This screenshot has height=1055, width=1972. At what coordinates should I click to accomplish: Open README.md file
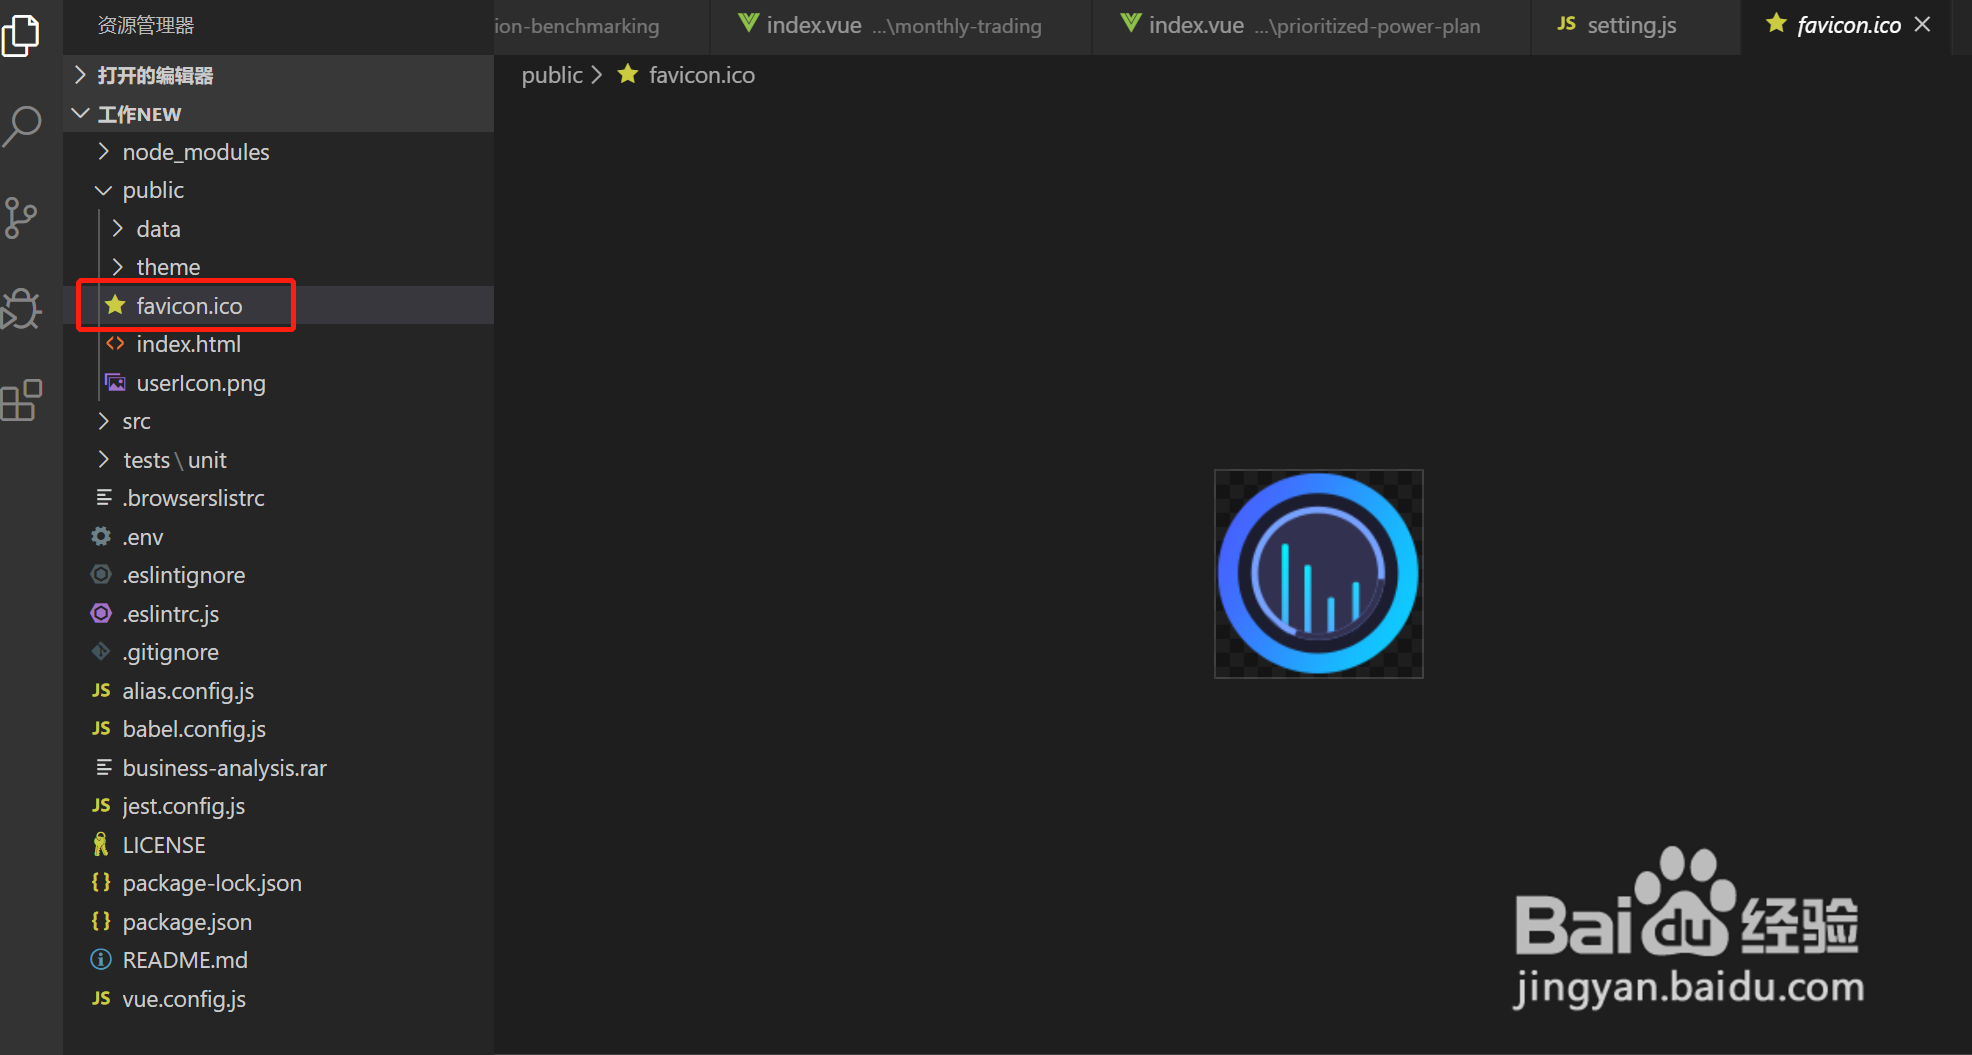278,960
